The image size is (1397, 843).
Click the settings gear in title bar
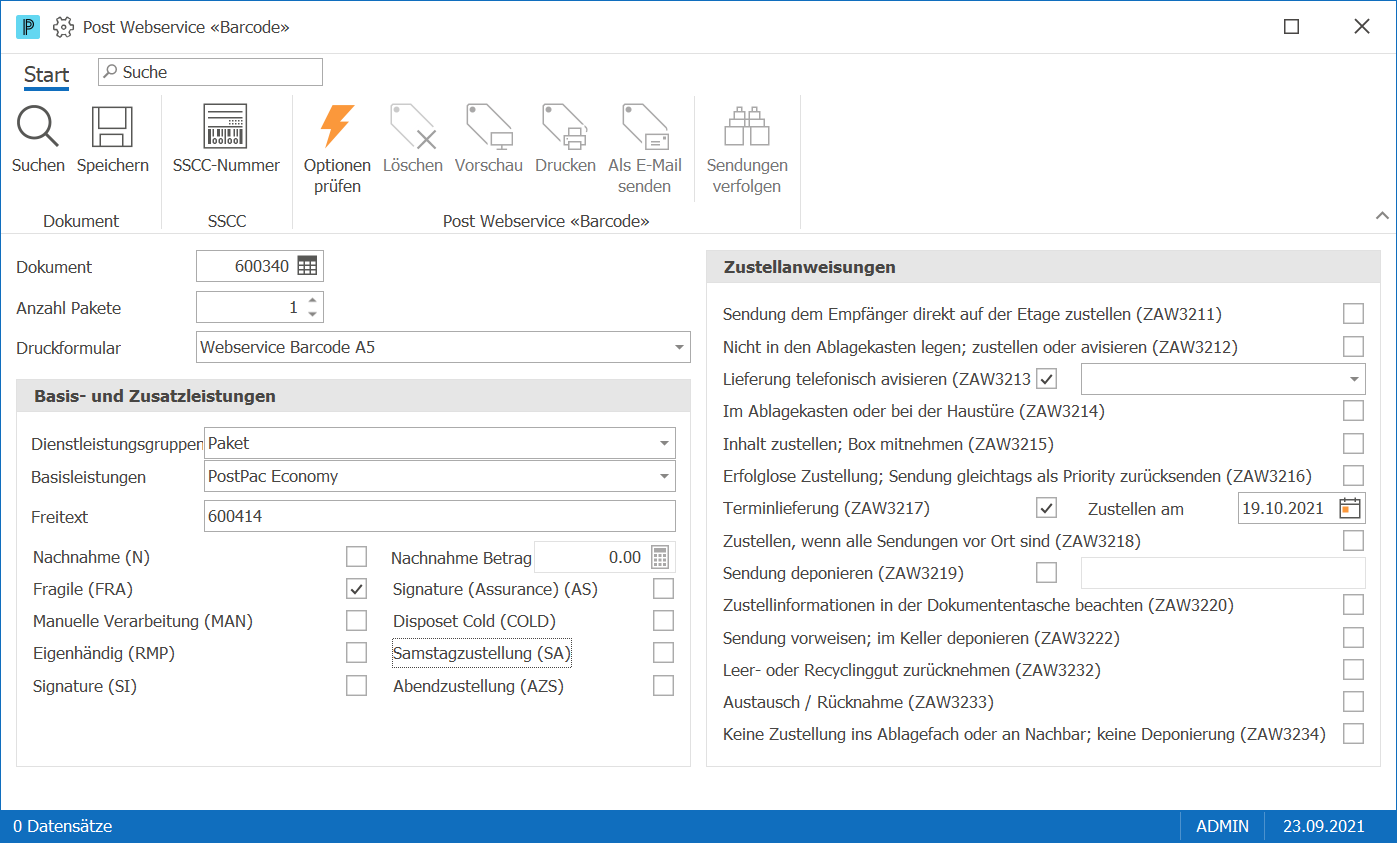point(63,27)
